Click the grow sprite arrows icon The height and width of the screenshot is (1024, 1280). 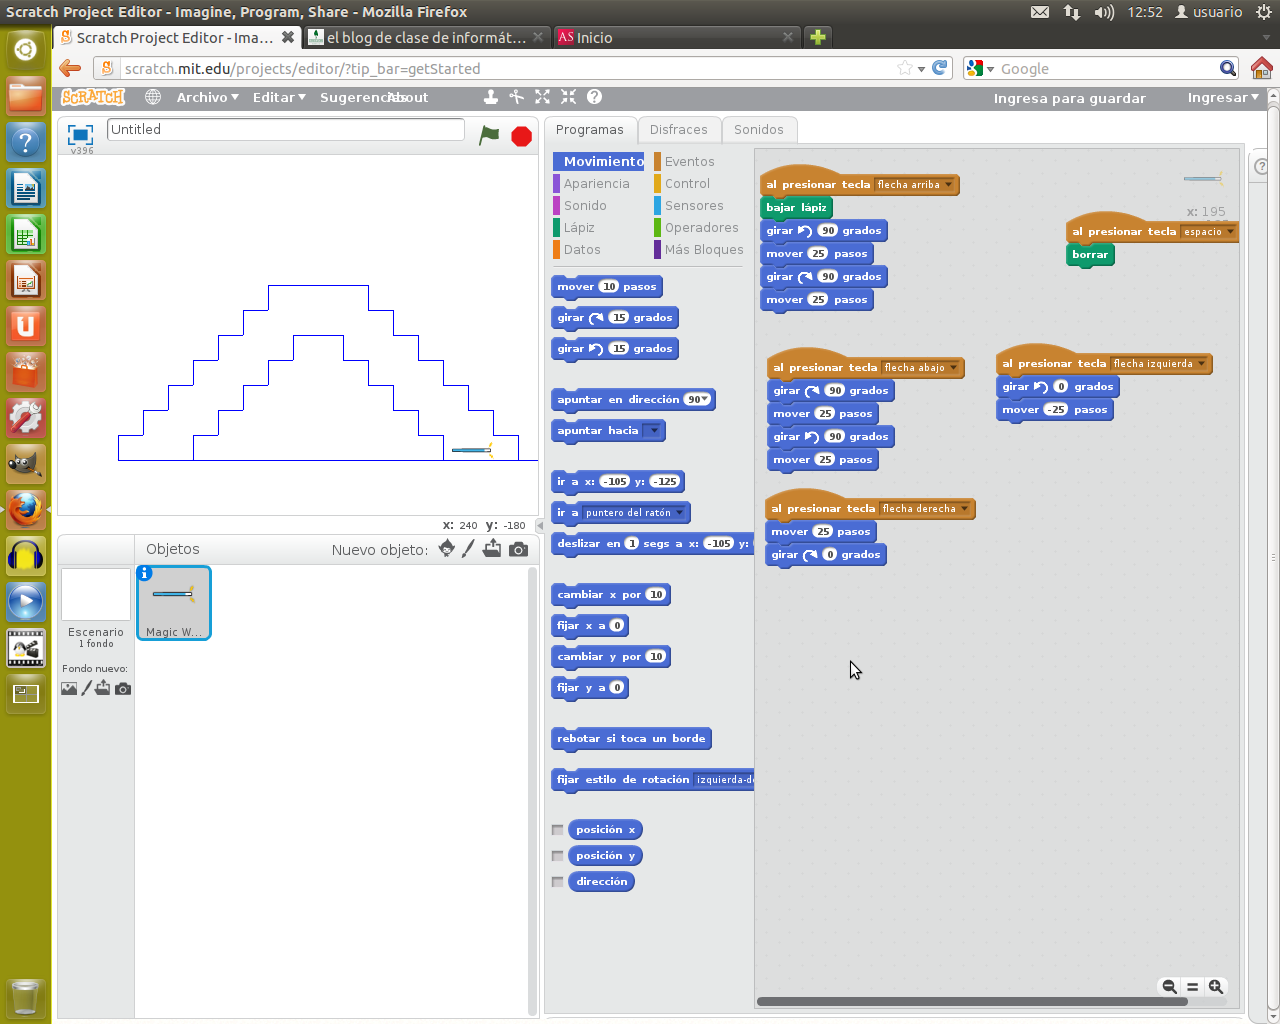(x=542, y=97)
